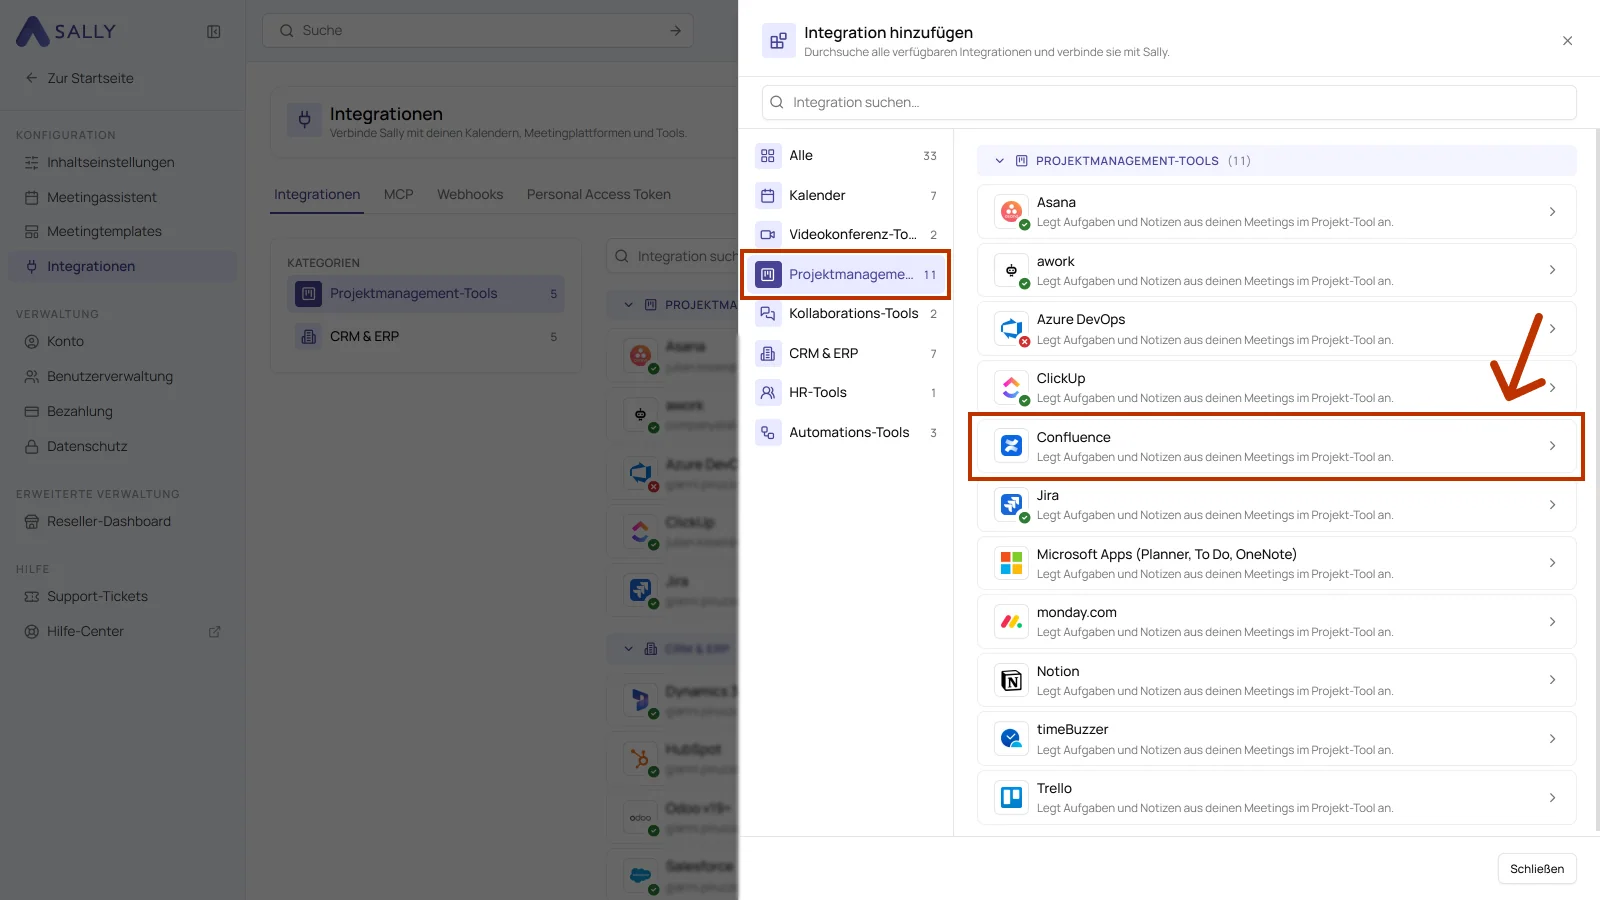Click the Integration hinzufügen header icon
Image resolution: width=1600 pixels, height=900 pixels.
(778, 41)
